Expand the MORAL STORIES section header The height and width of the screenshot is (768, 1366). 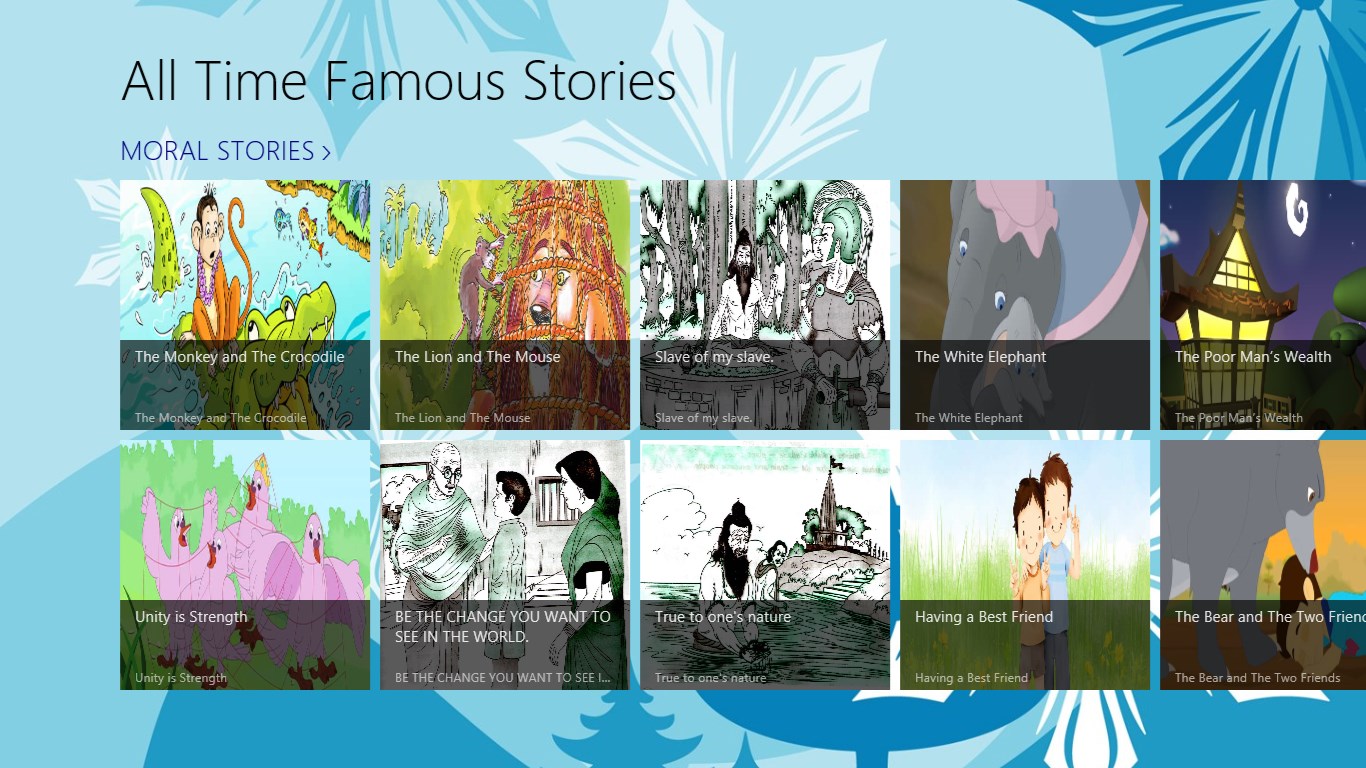(226, 151)
